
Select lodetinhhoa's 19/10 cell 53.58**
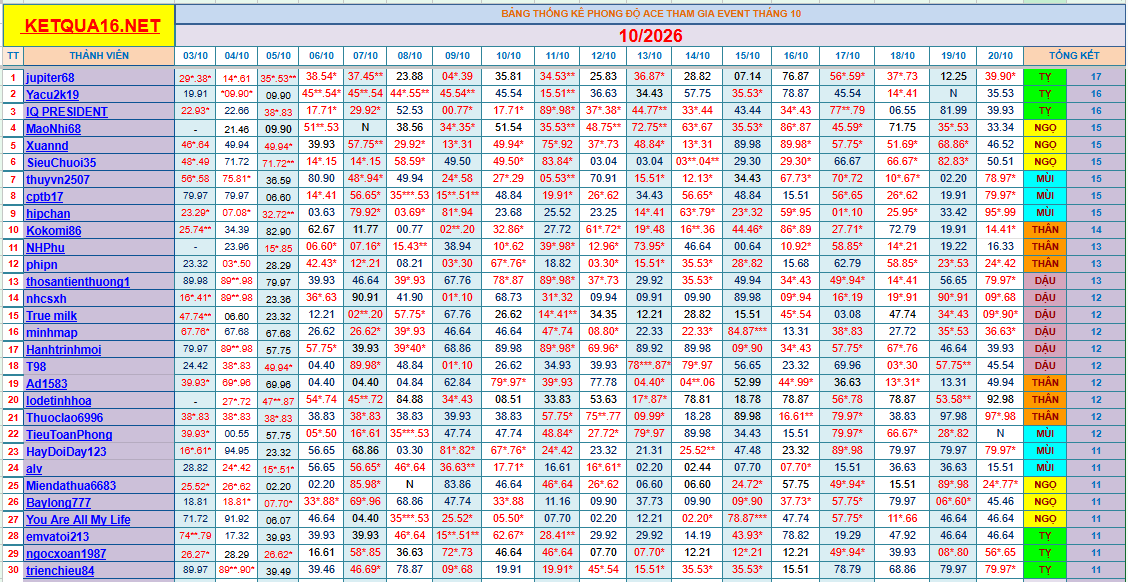pyautogui.click(x=952, y=400)
